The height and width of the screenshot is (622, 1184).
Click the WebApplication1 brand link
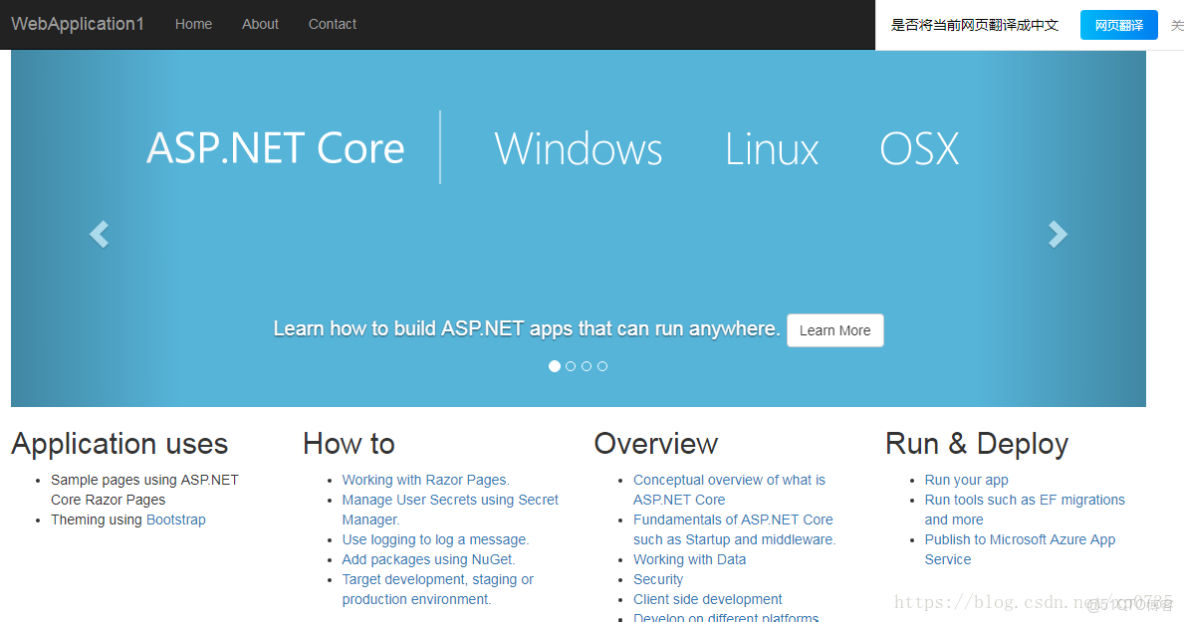(78, 24)
